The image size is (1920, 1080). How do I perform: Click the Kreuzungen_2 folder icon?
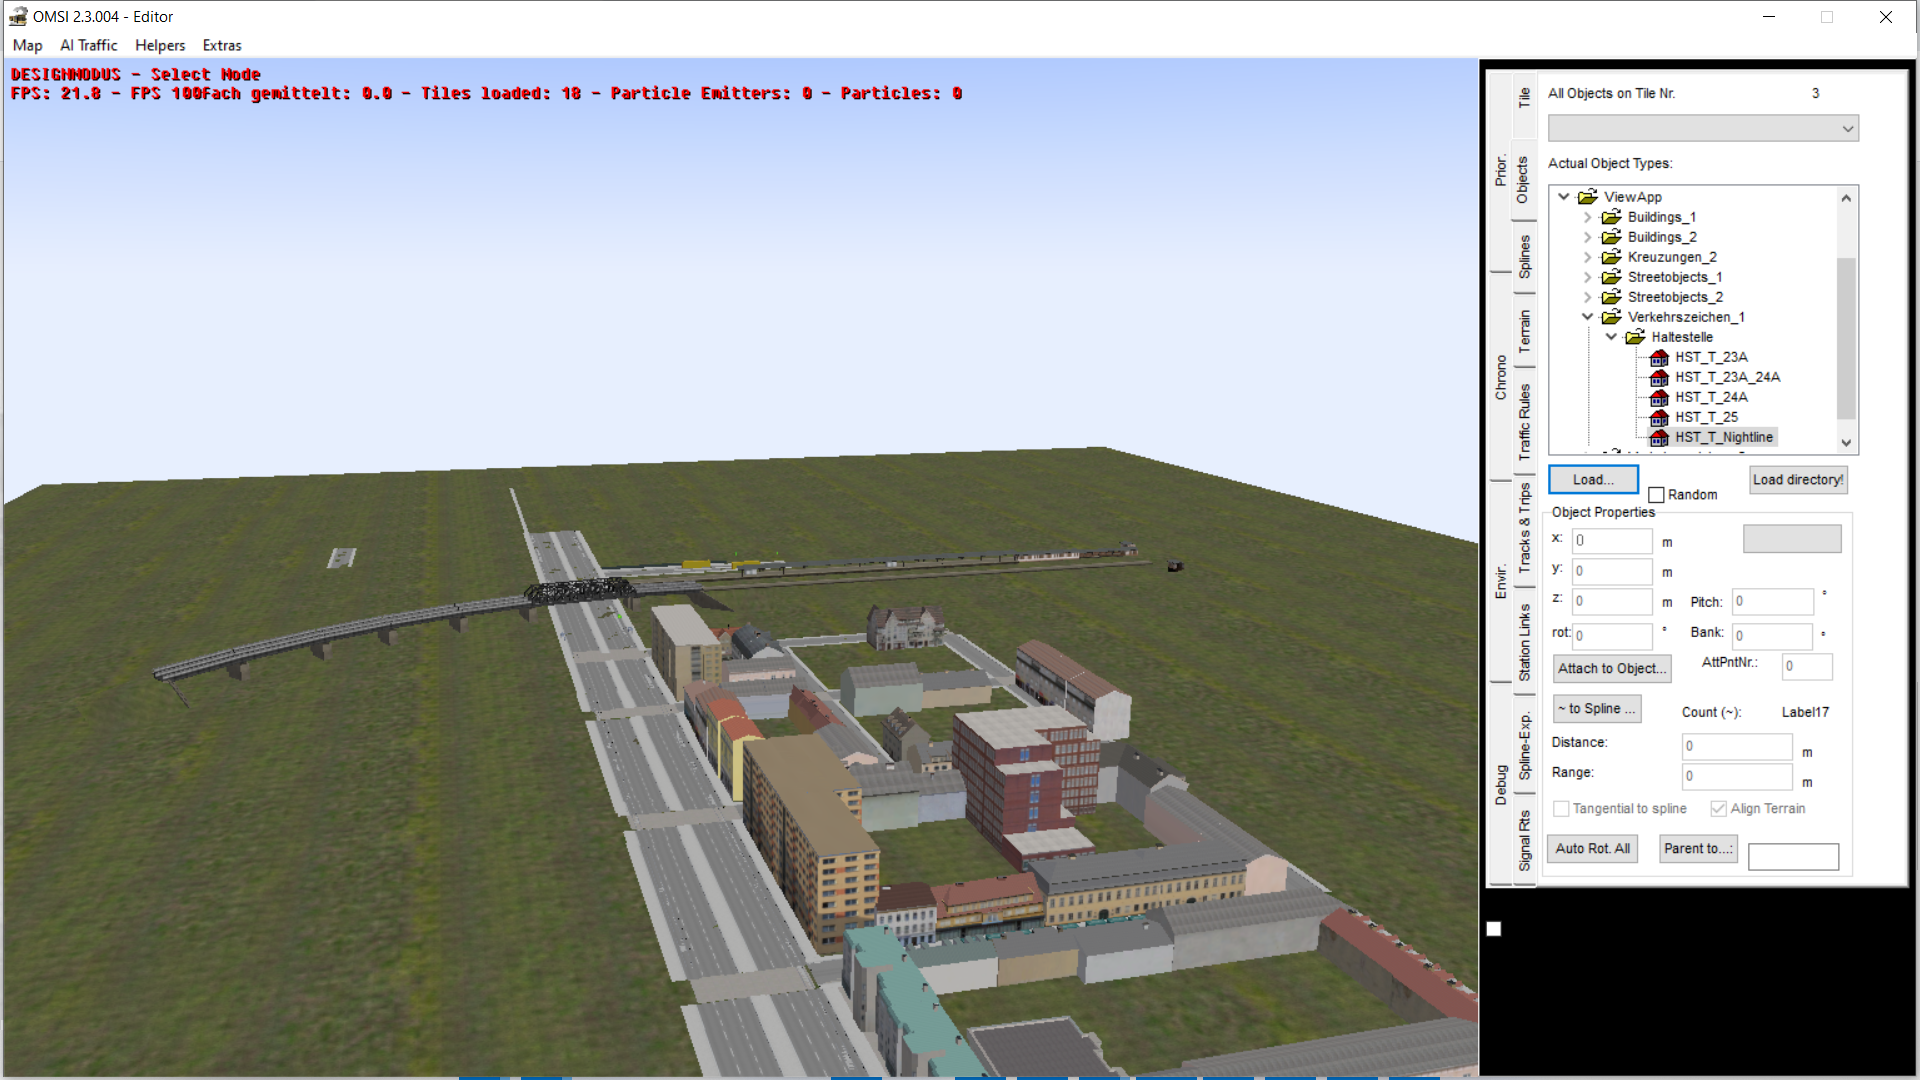[1611, 257]
